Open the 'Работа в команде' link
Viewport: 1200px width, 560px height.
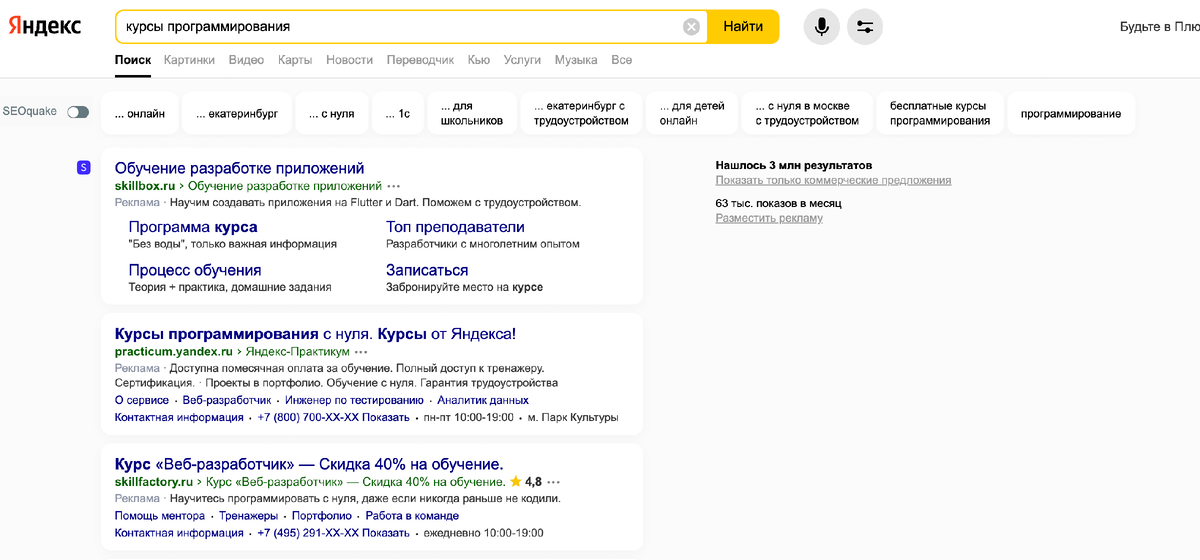412,516
